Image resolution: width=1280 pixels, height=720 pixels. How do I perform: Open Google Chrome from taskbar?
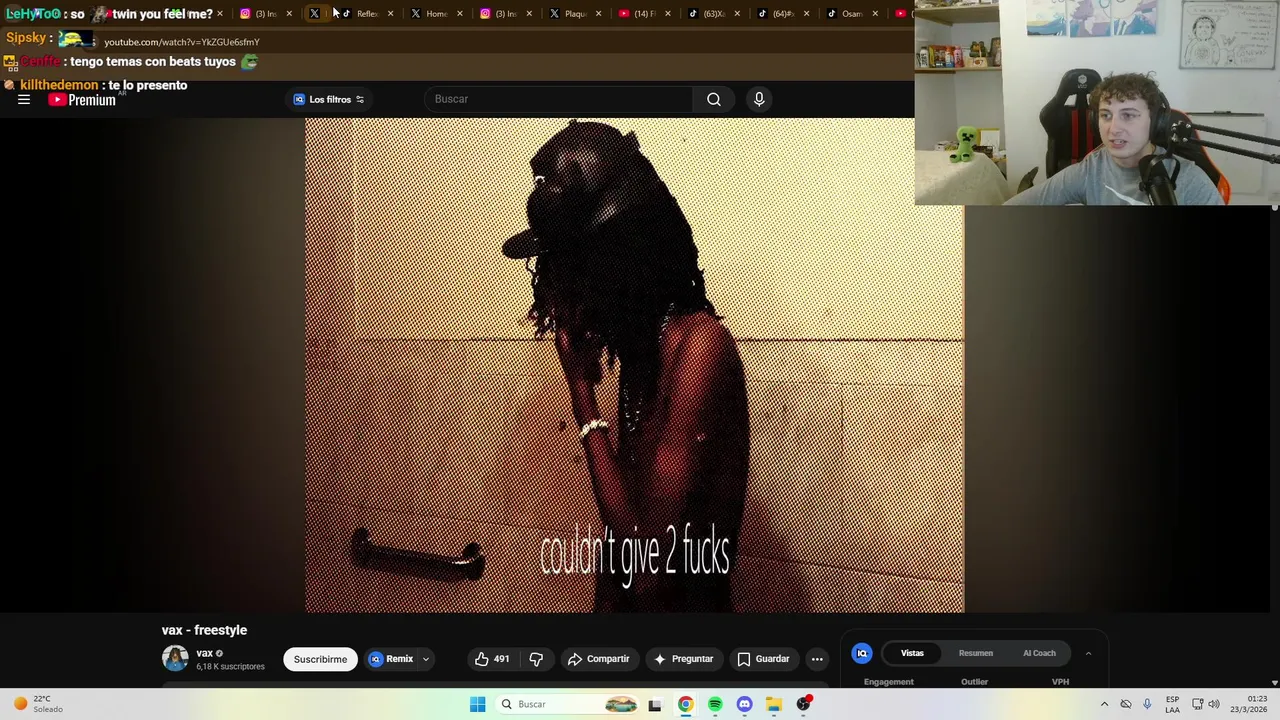click(685, 704)
